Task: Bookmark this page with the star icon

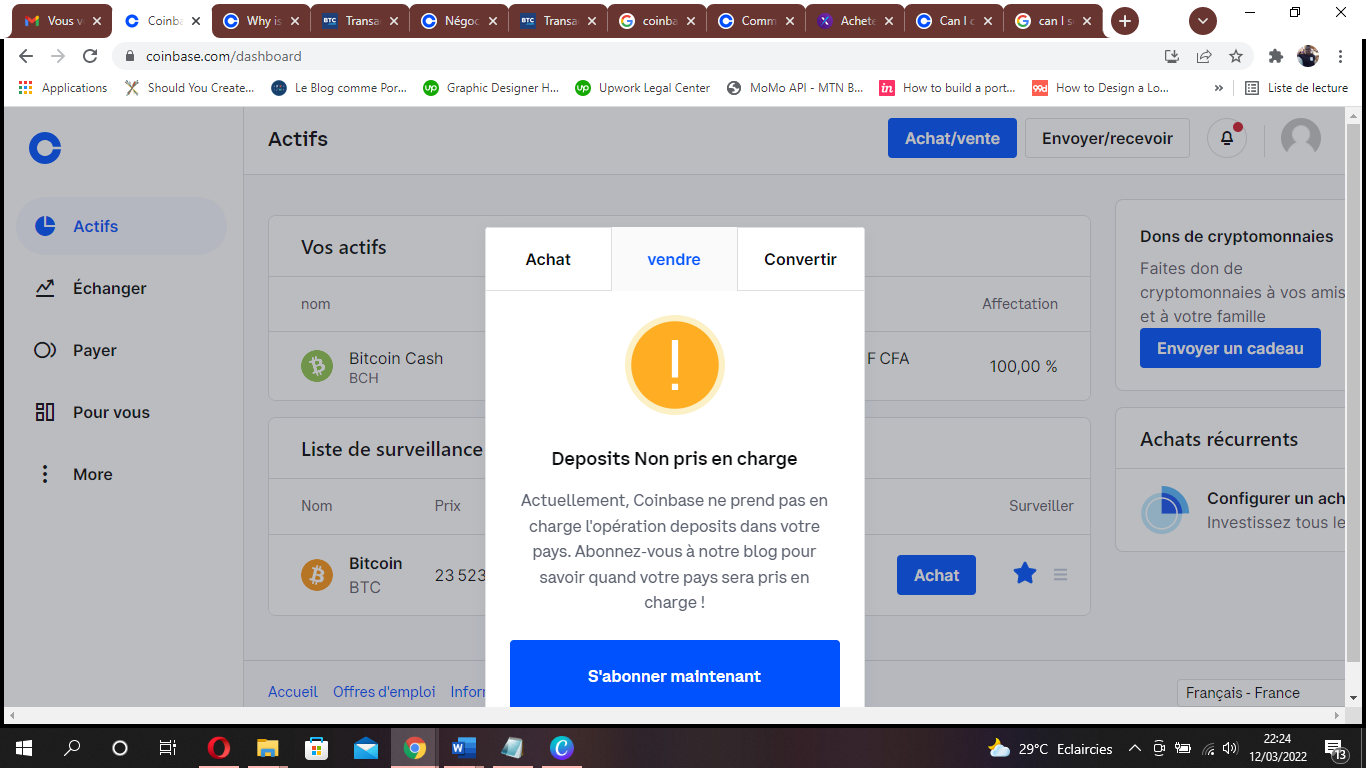Action: [1236, 56]
